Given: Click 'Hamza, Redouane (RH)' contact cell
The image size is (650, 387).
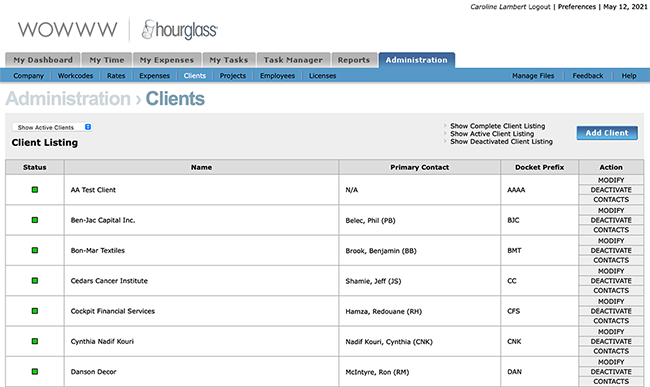Looking at the screenshot, I should point(420,311).
